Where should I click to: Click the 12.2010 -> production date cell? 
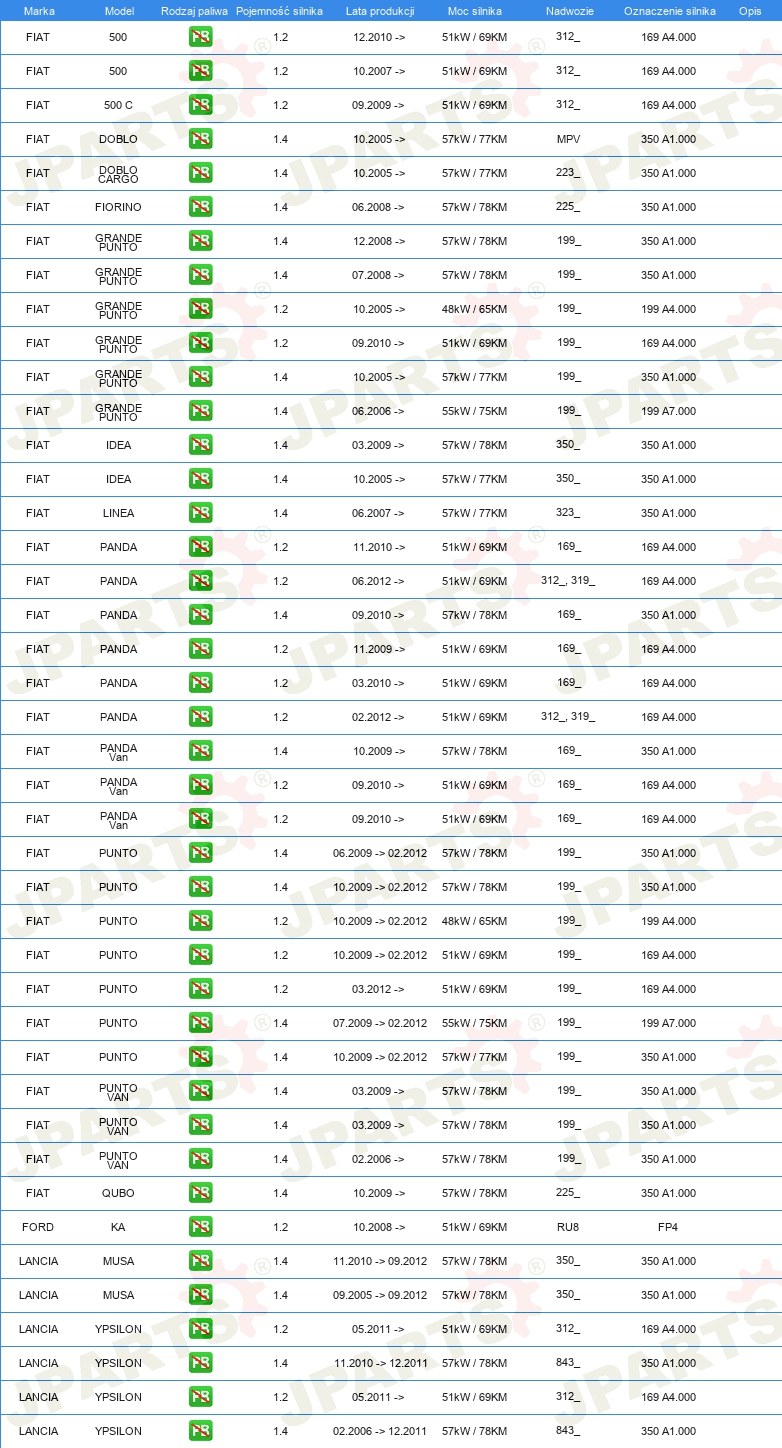(x=379, y=37)
